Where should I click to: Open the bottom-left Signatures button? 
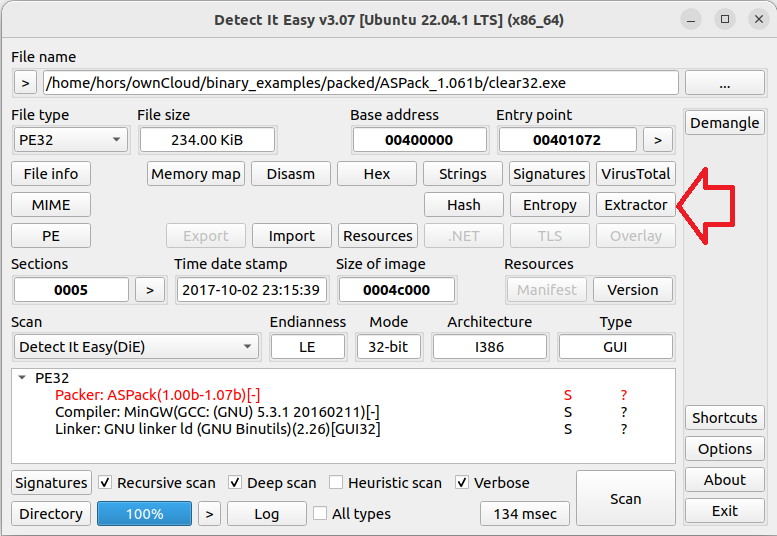52,483
